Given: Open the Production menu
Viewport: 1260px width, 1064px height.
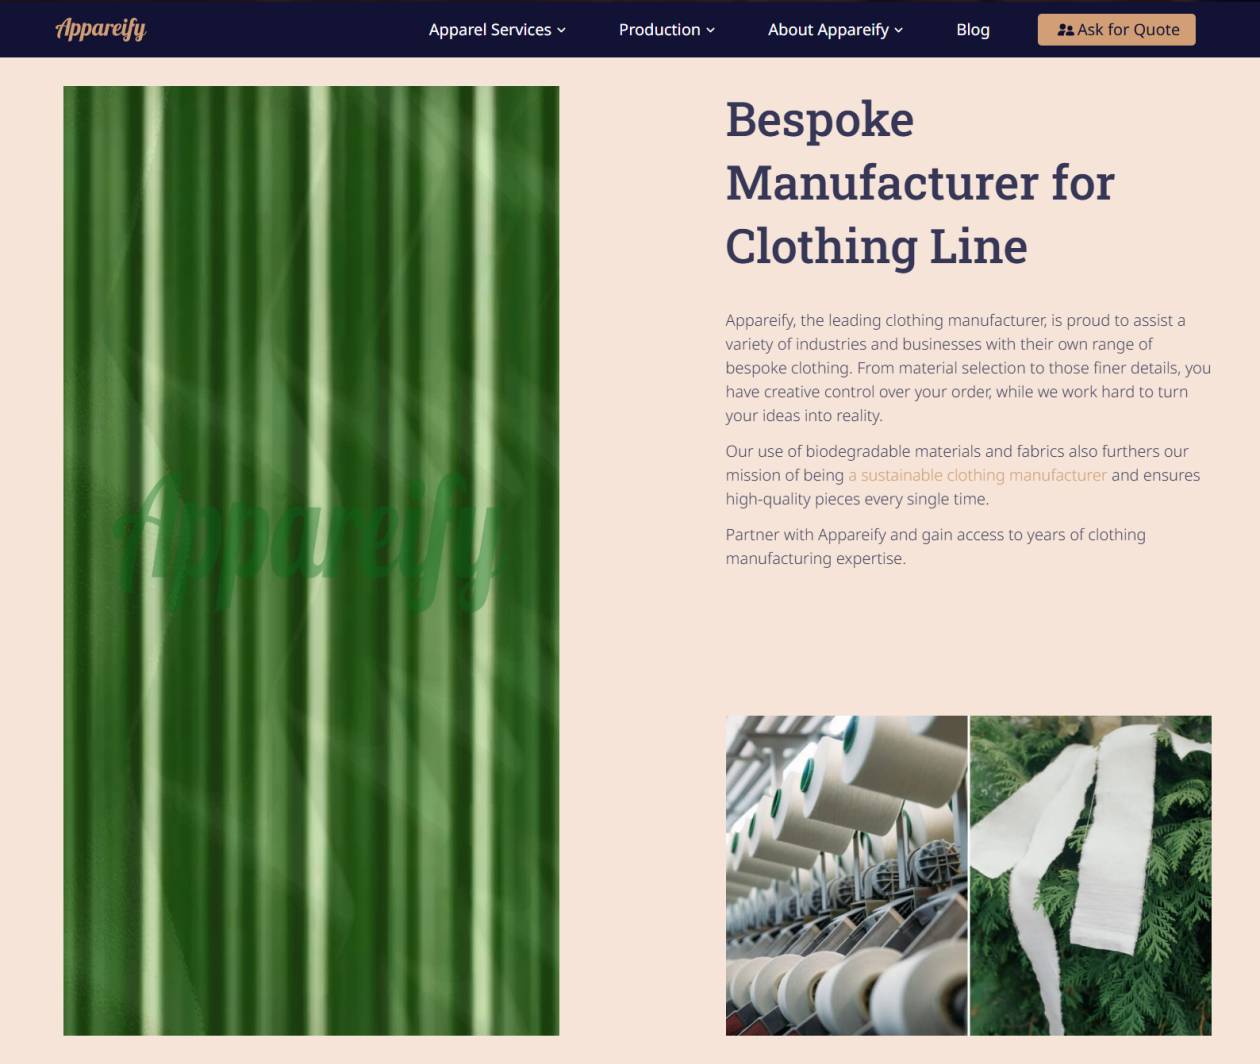Looking at the screenshot, I should tap(659, 30).
